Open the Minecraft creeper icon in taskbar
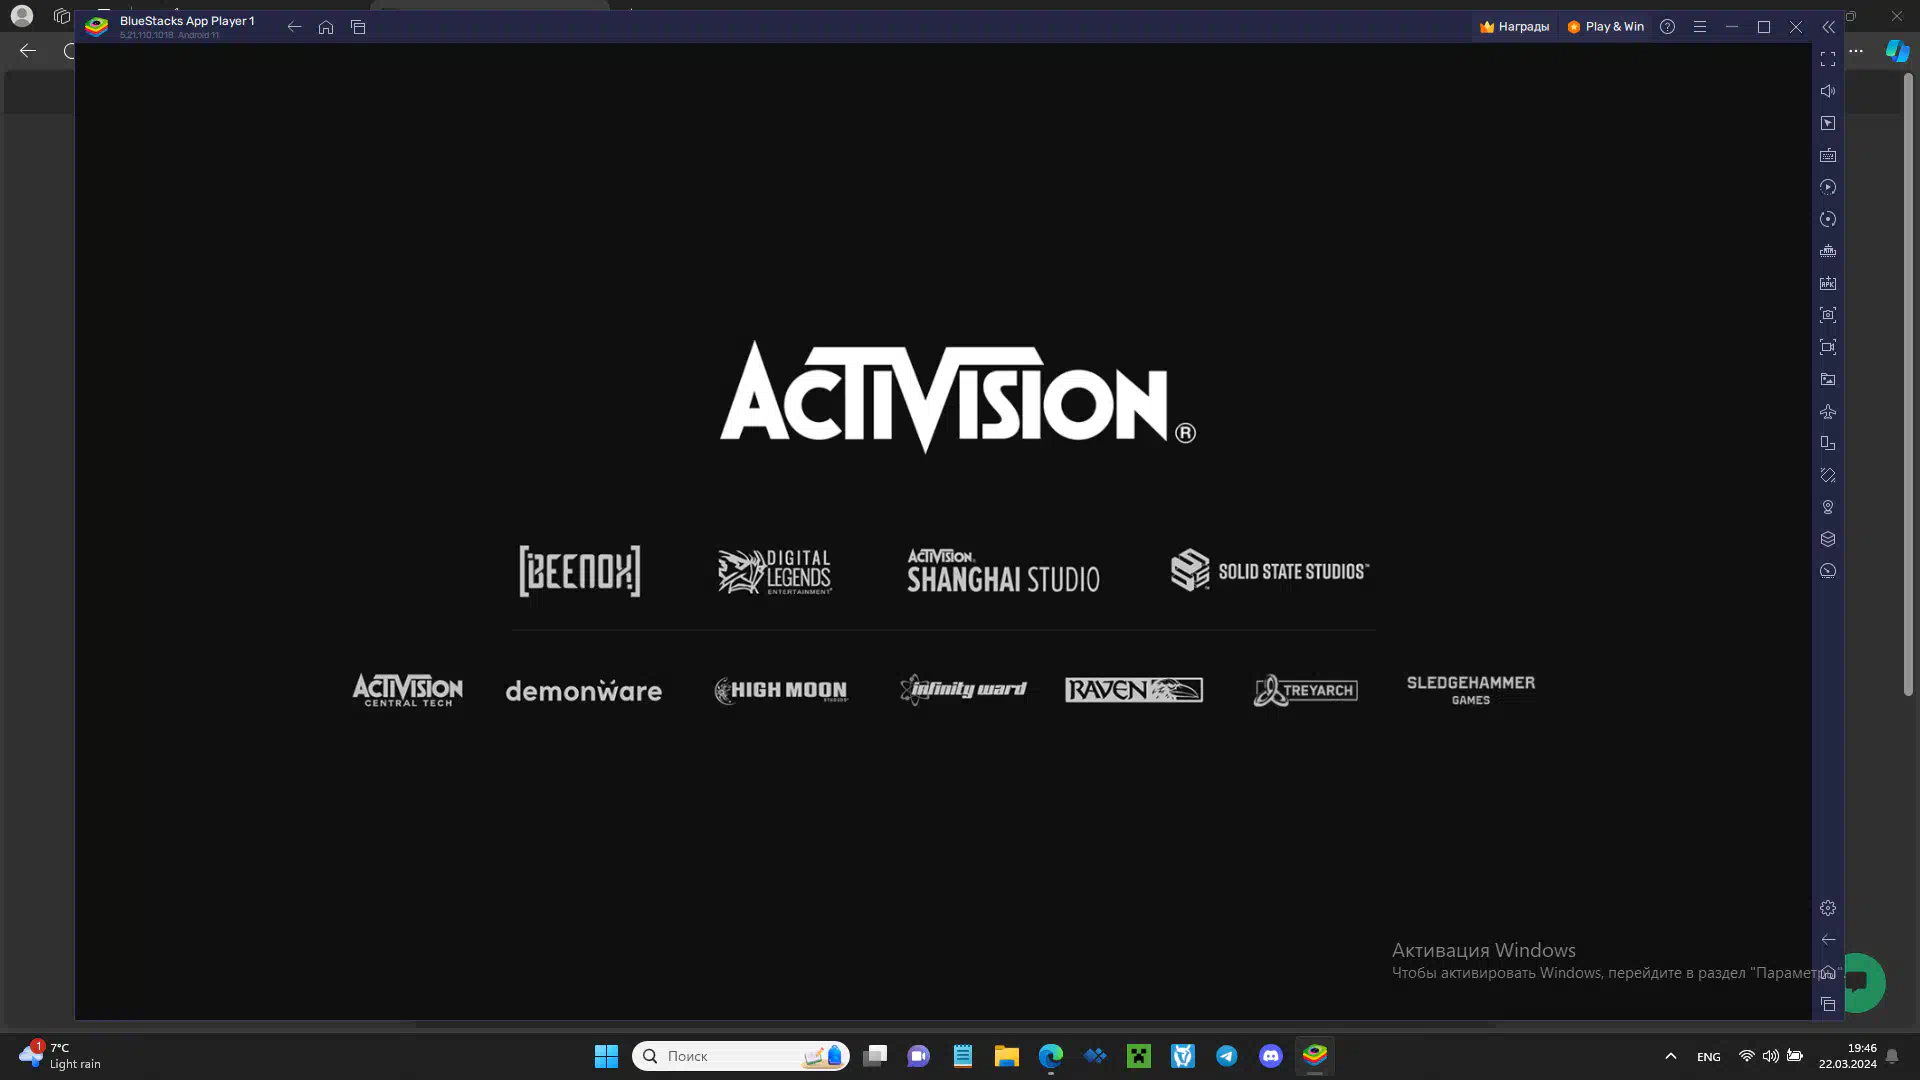This screenshot has width=1920, height=1080. point(1139,1056)
